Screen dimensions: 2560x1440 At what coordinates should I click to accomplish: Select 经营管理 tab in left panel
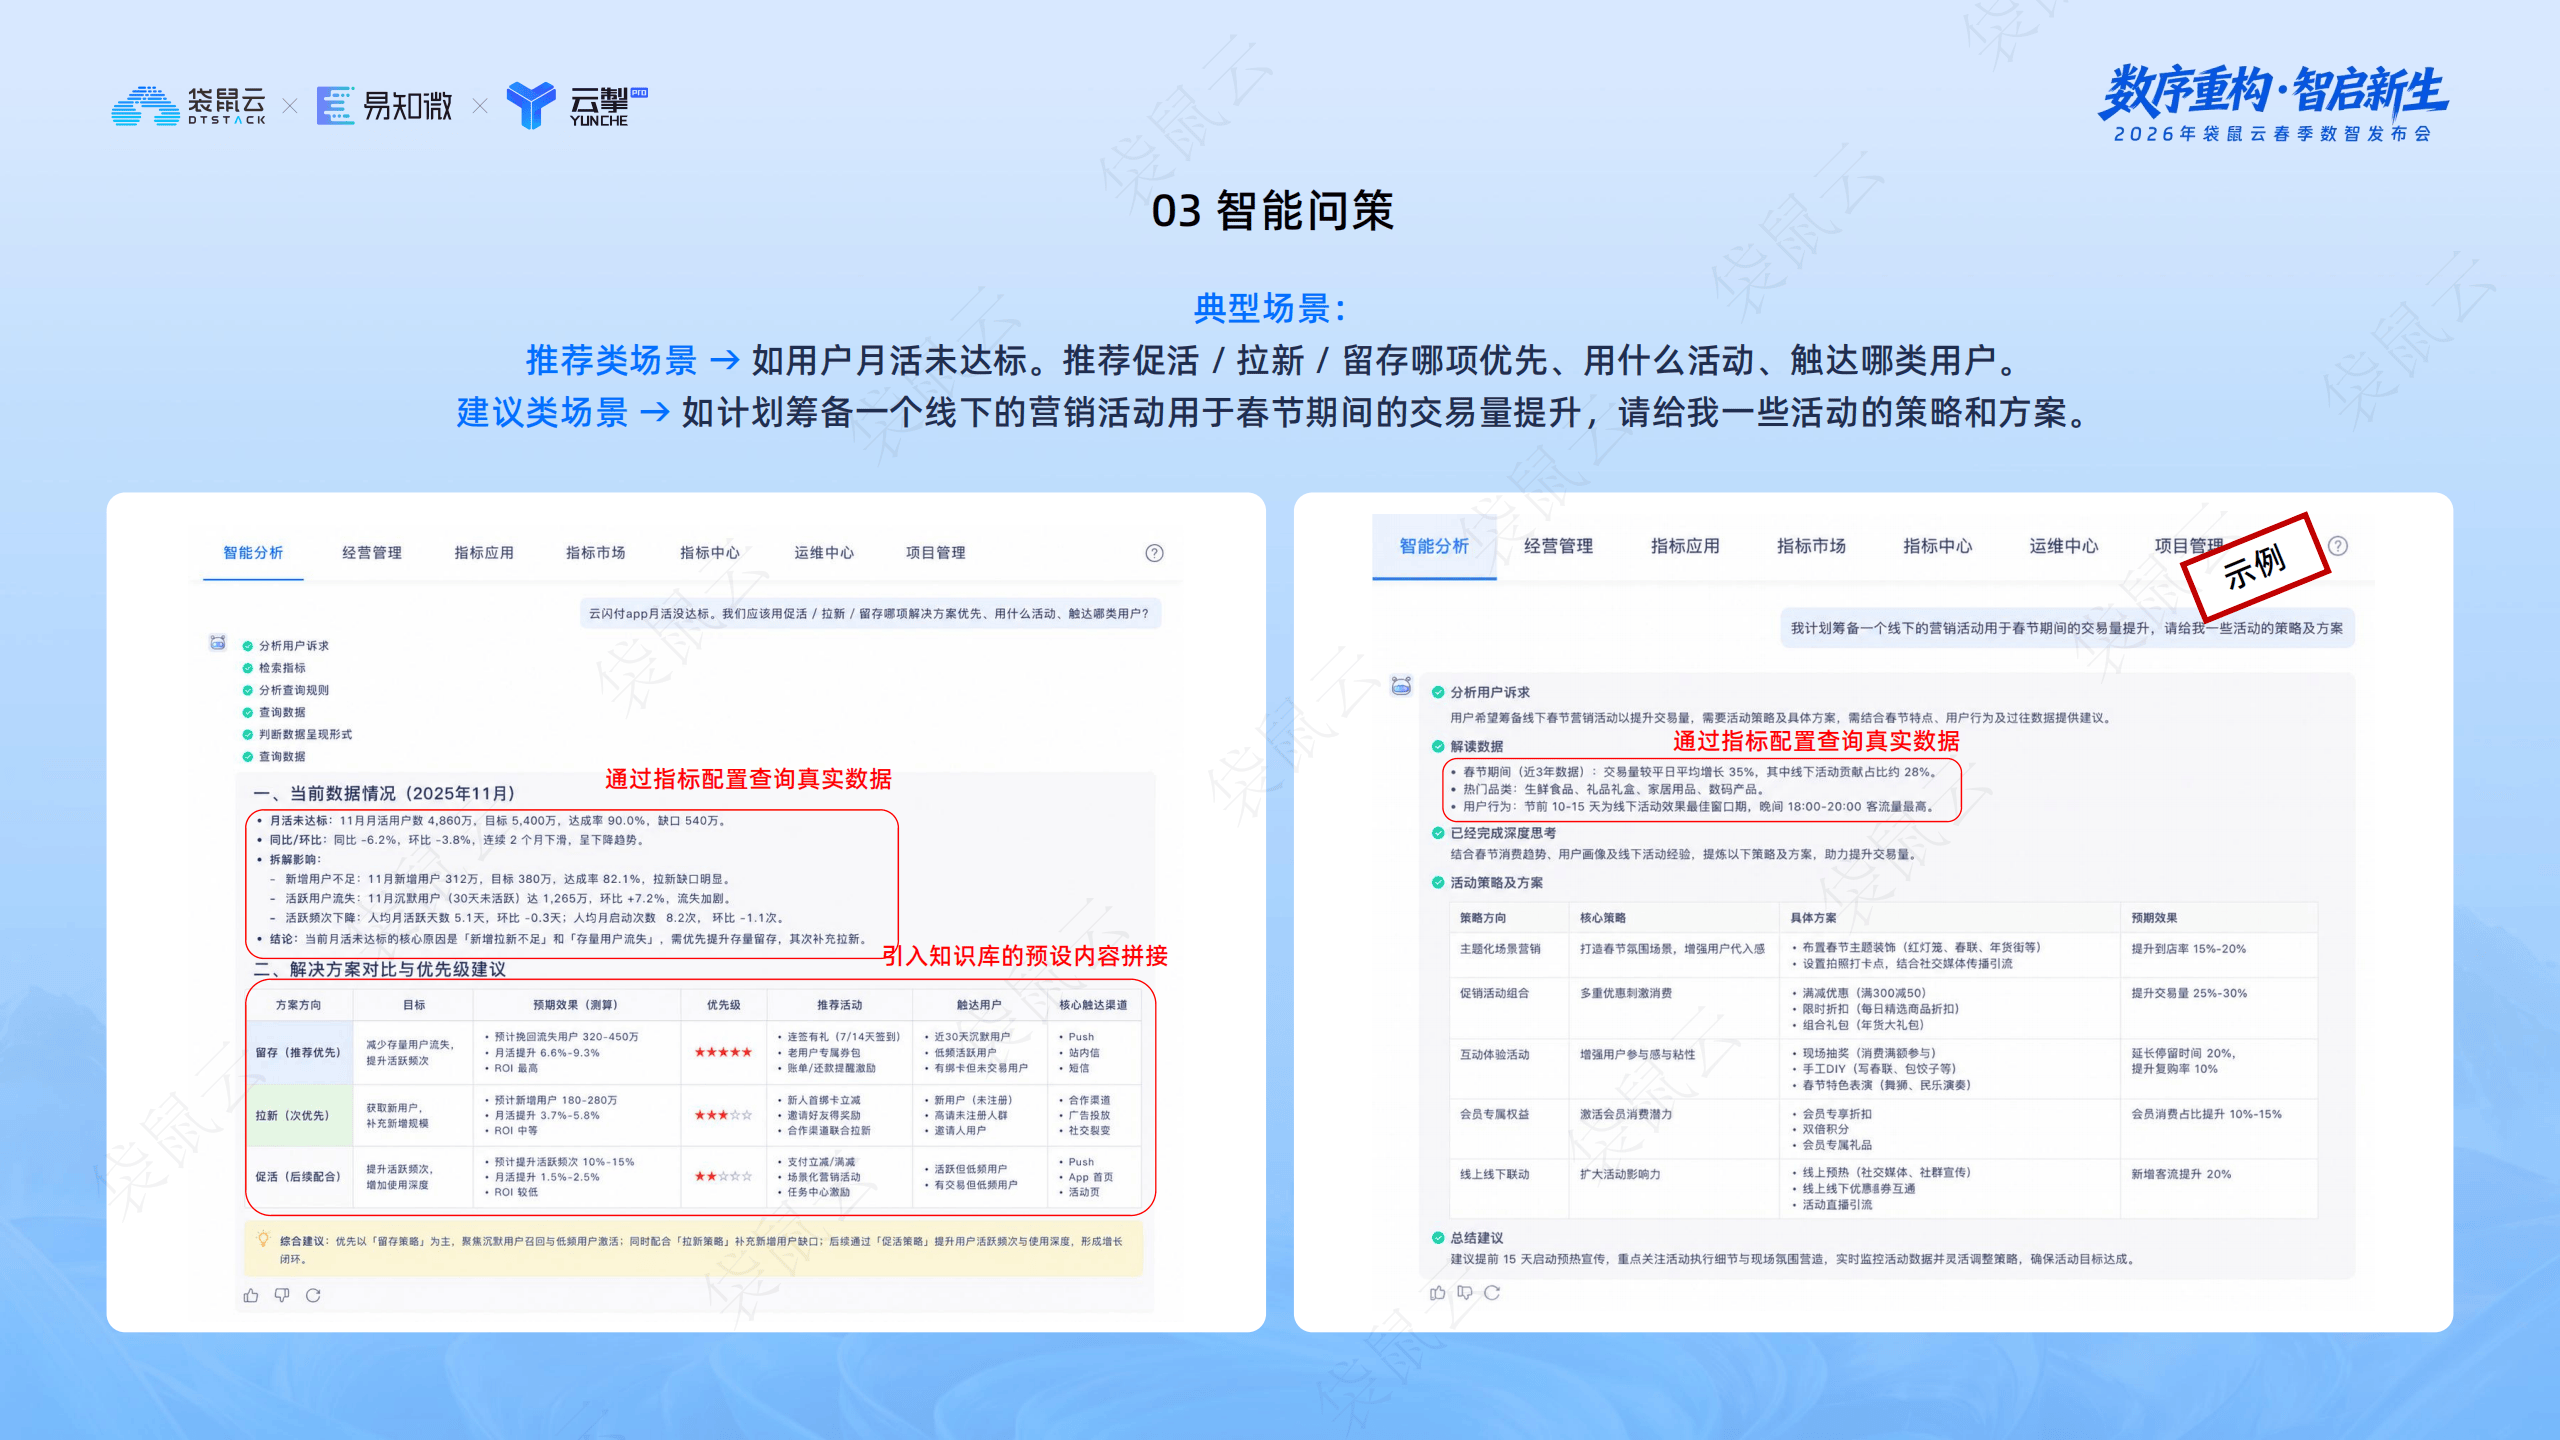pos(372,553)
